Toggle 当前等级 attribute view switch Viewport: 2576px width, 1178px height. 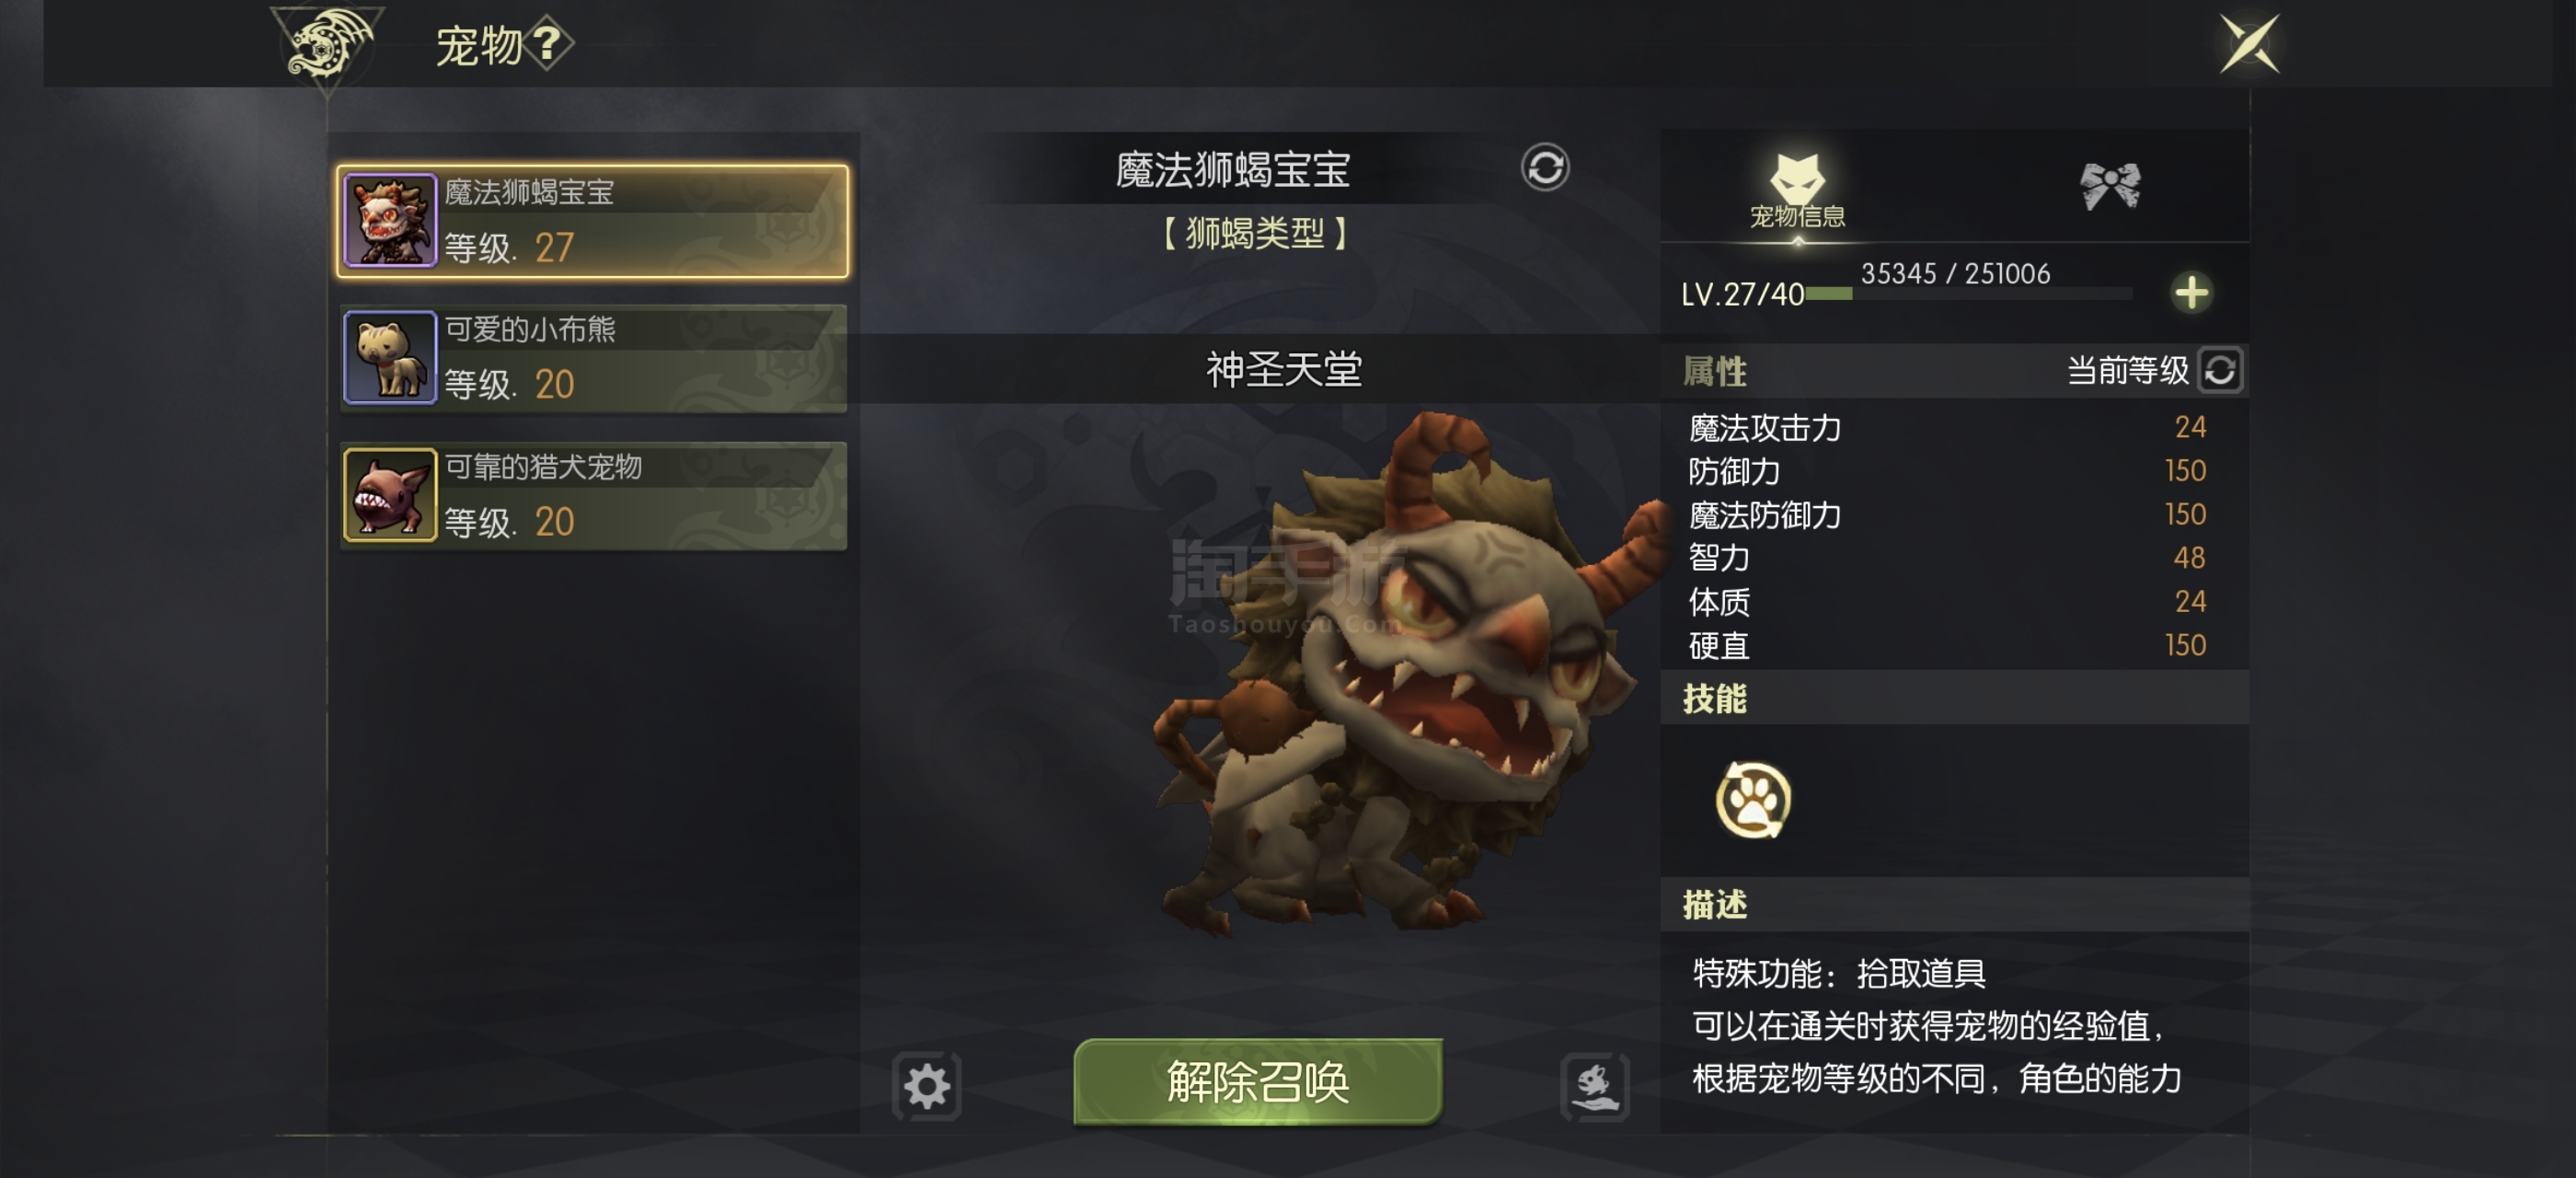click(2219, 371)
